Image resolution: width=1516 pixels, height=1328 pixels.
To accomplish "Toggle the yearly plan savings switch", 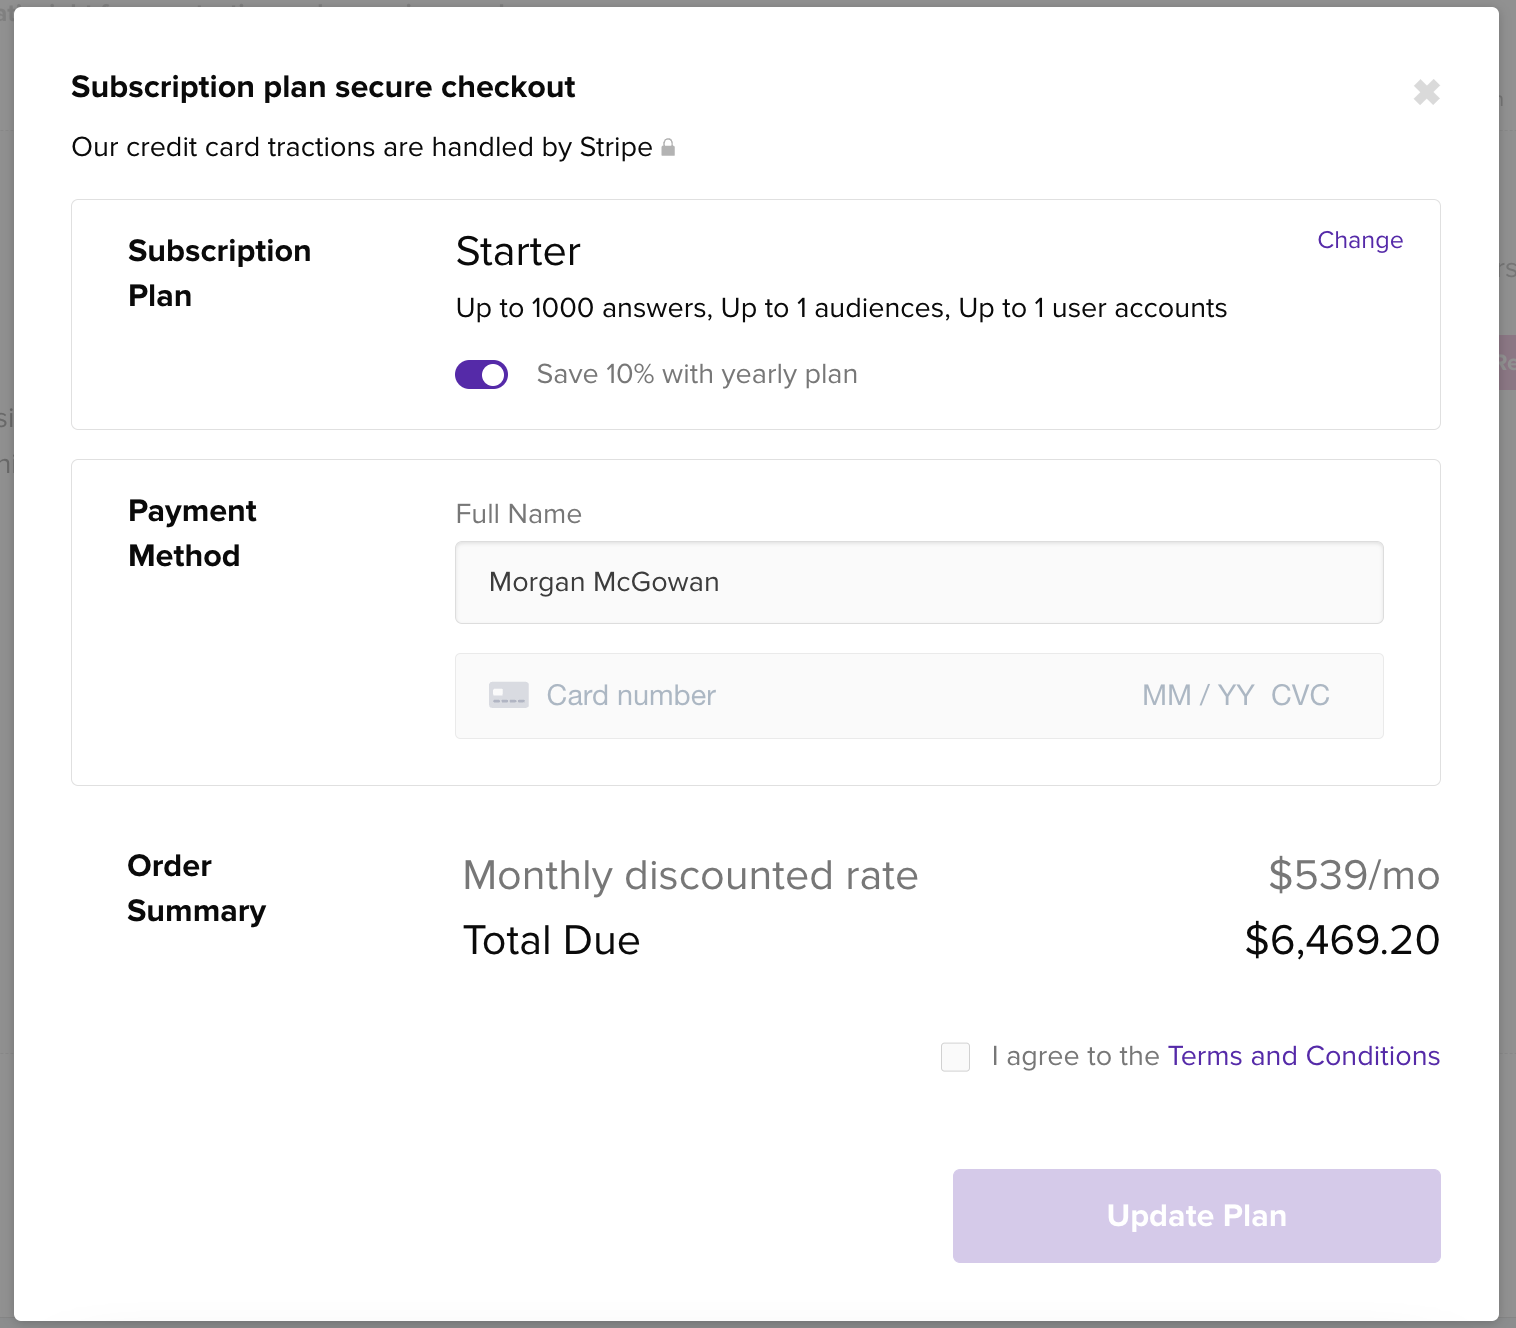I will point(481,374).
